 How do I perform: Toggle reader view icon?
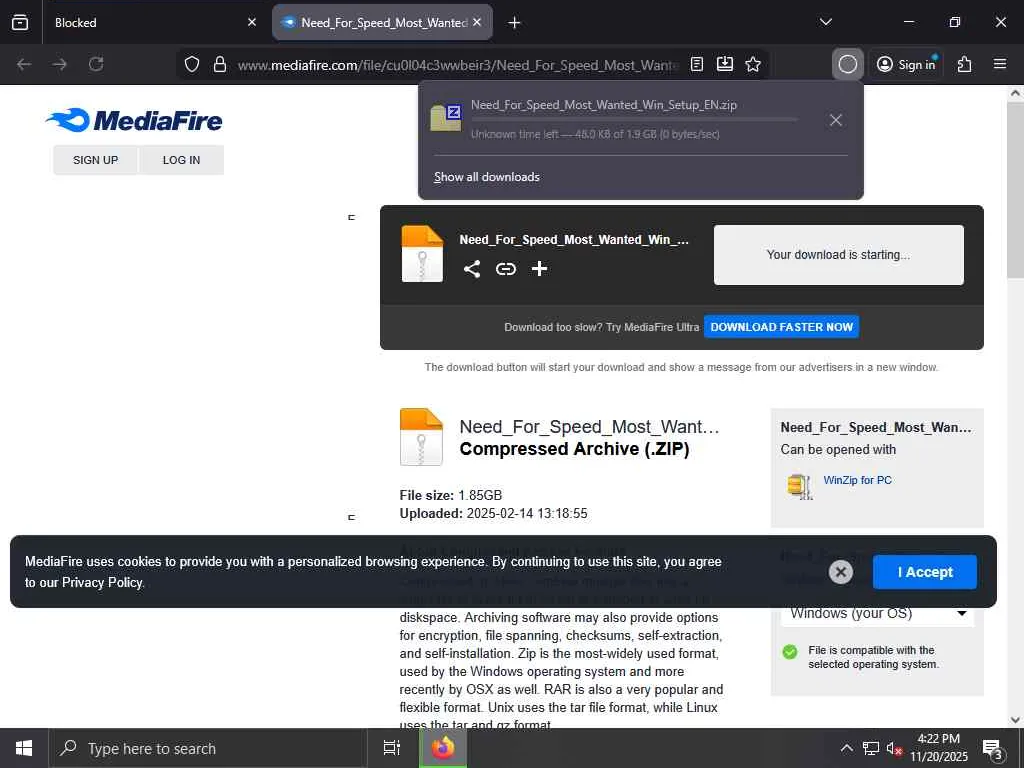point(697,64)
